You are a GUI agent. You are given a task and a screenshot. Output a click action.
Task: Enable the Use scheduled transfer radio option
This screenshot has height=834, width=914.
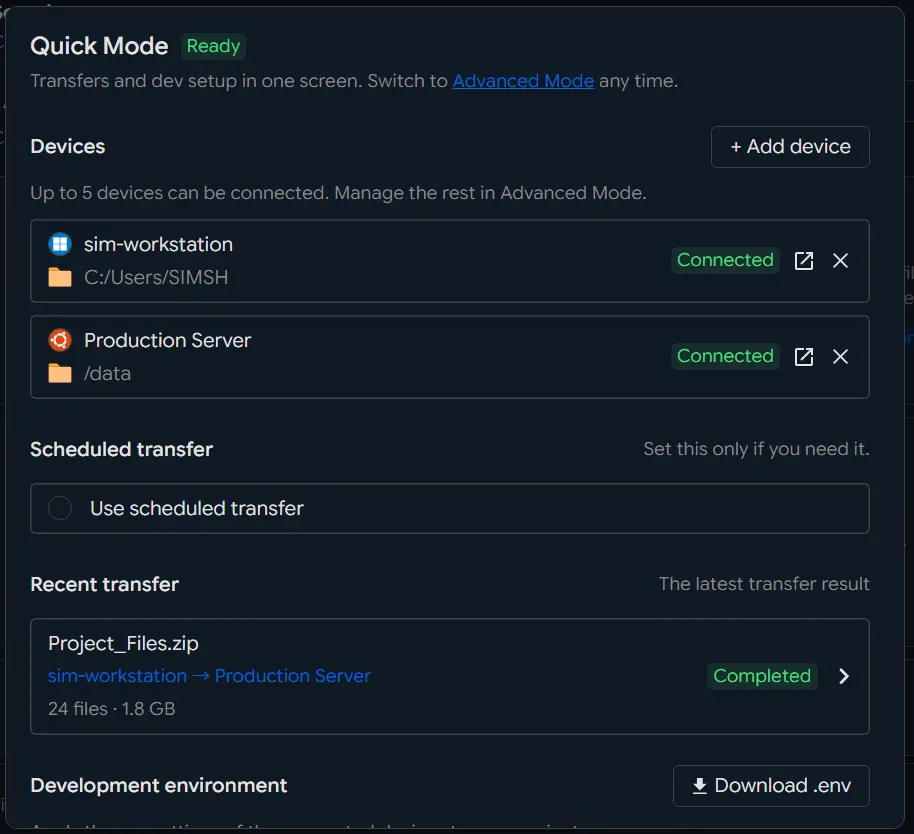tap(59, 508)
